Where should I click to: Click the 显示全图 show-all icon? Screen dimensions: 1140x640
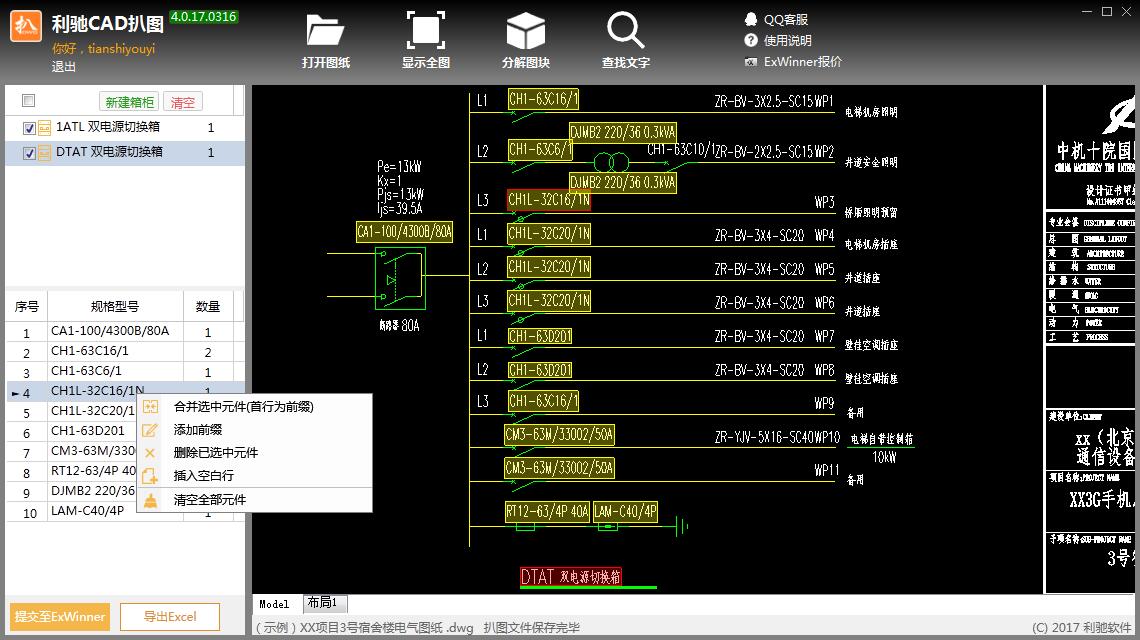(425, 31)
